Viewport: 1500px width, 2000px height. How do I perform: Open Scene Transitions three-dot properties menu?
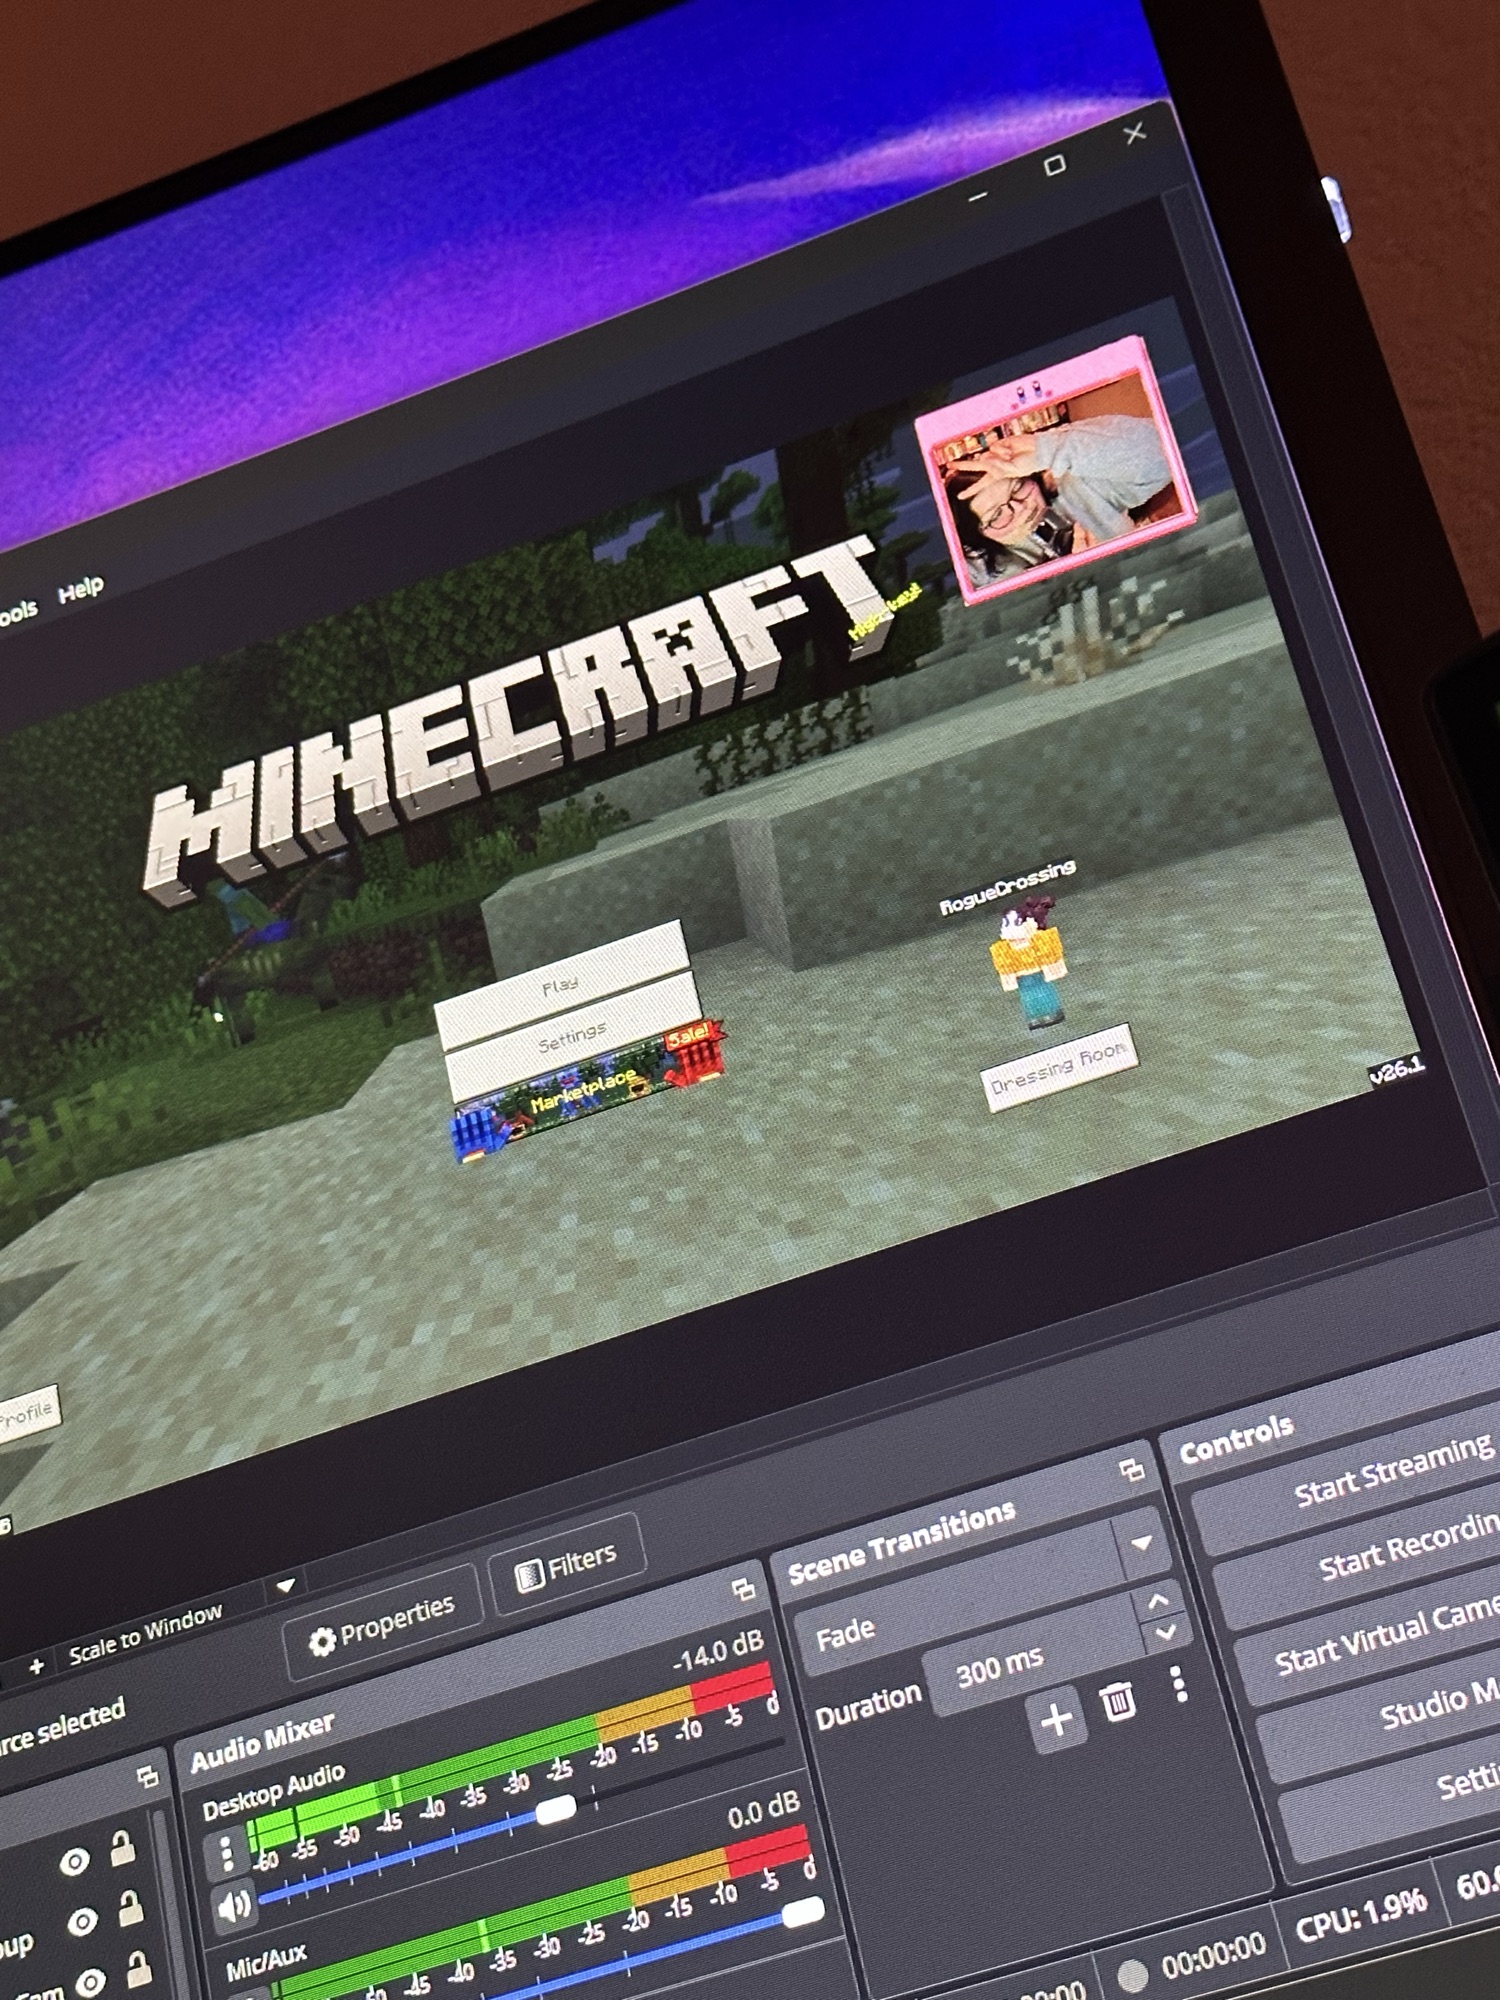(x=1180, y=1684)
